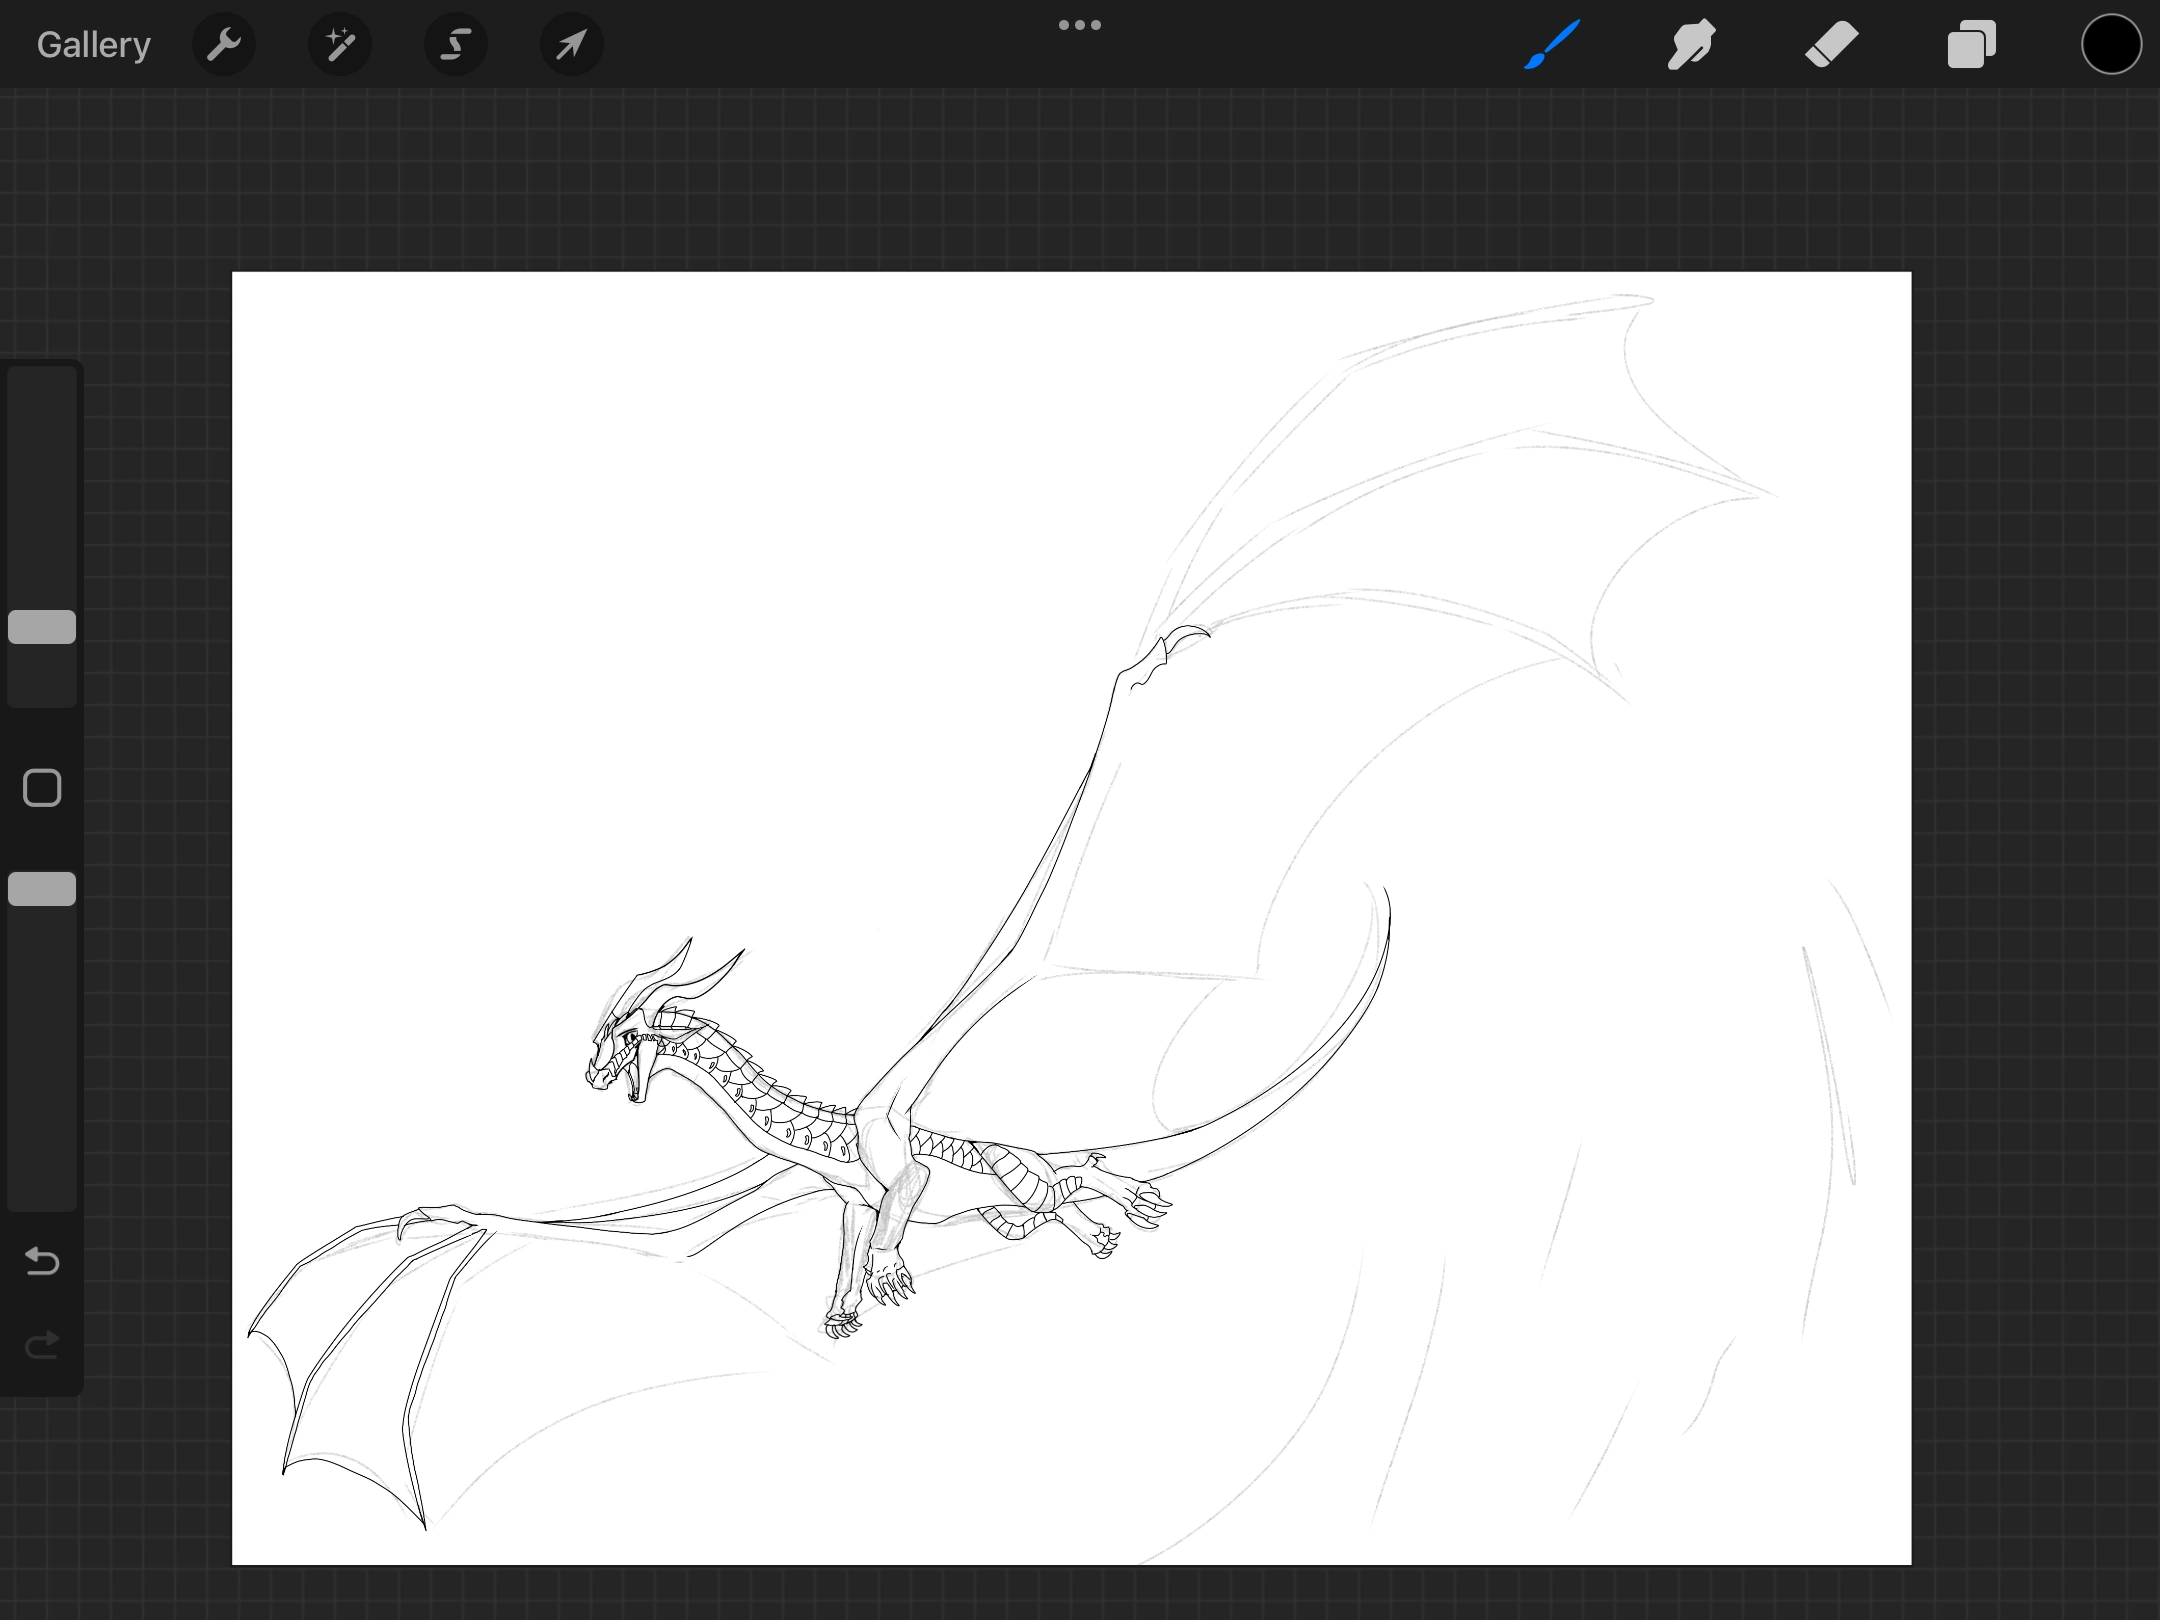
Task: Select the Brush tool
Action: (x=1552, y=45)
